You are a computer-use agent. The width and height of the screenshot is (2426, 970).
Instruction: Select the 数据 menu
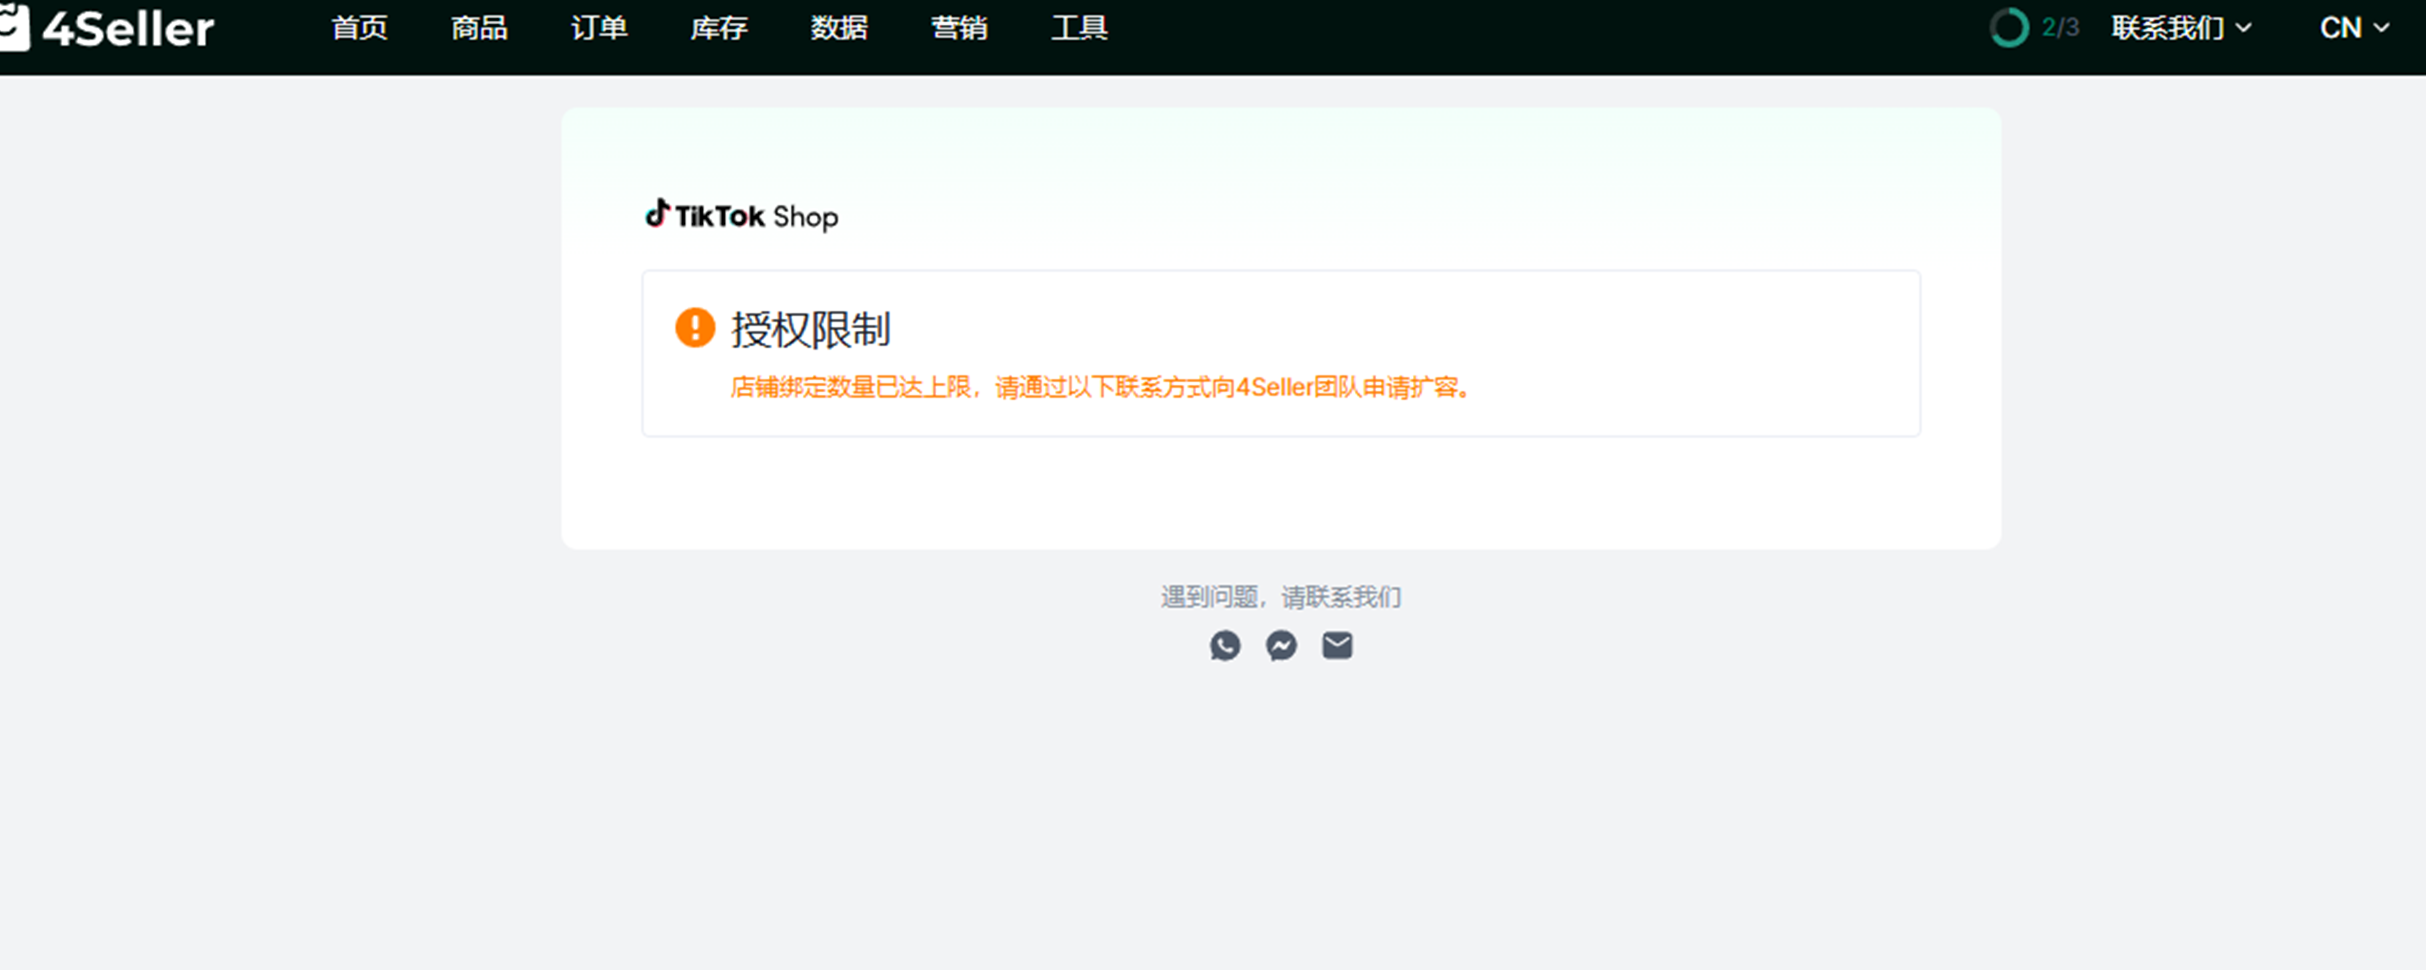[839, 28]
